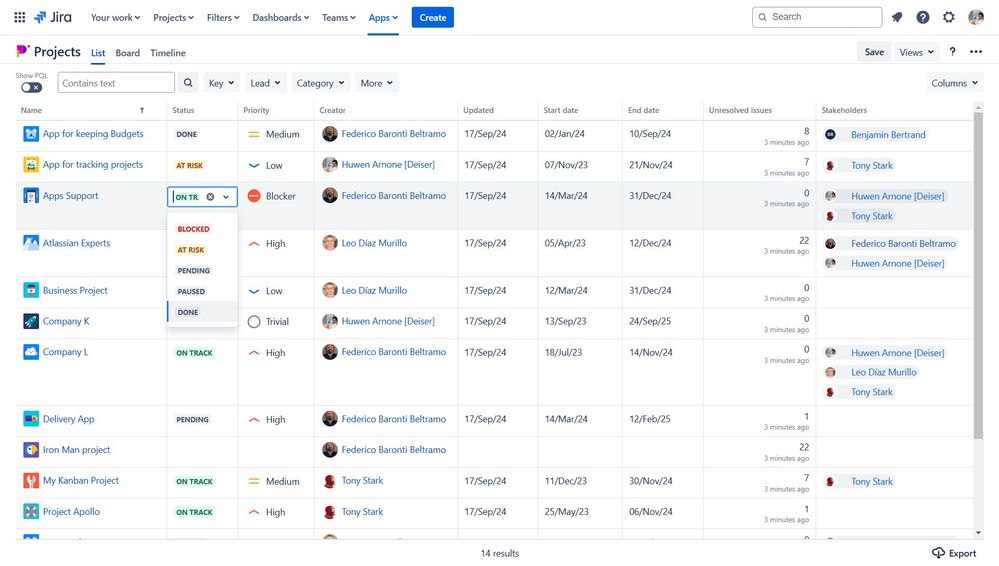Open the Delivery App project link
Image resolution: width=999 pixels, height=566 pixels.
coord(68,419)
